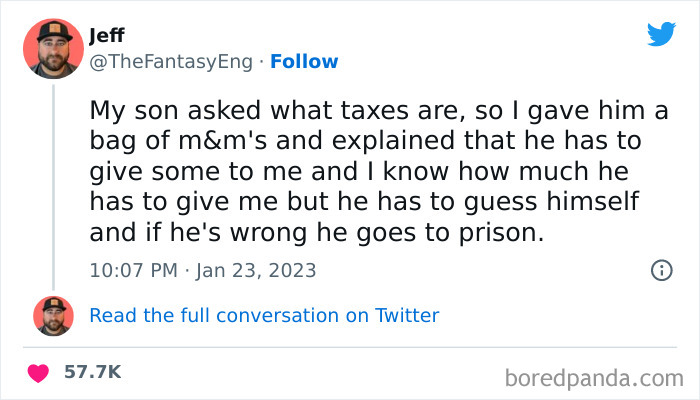This screenshot has height=400, width=700.
Task: Click the horizontal divider above the like count
Action: (x=350, y=345)
